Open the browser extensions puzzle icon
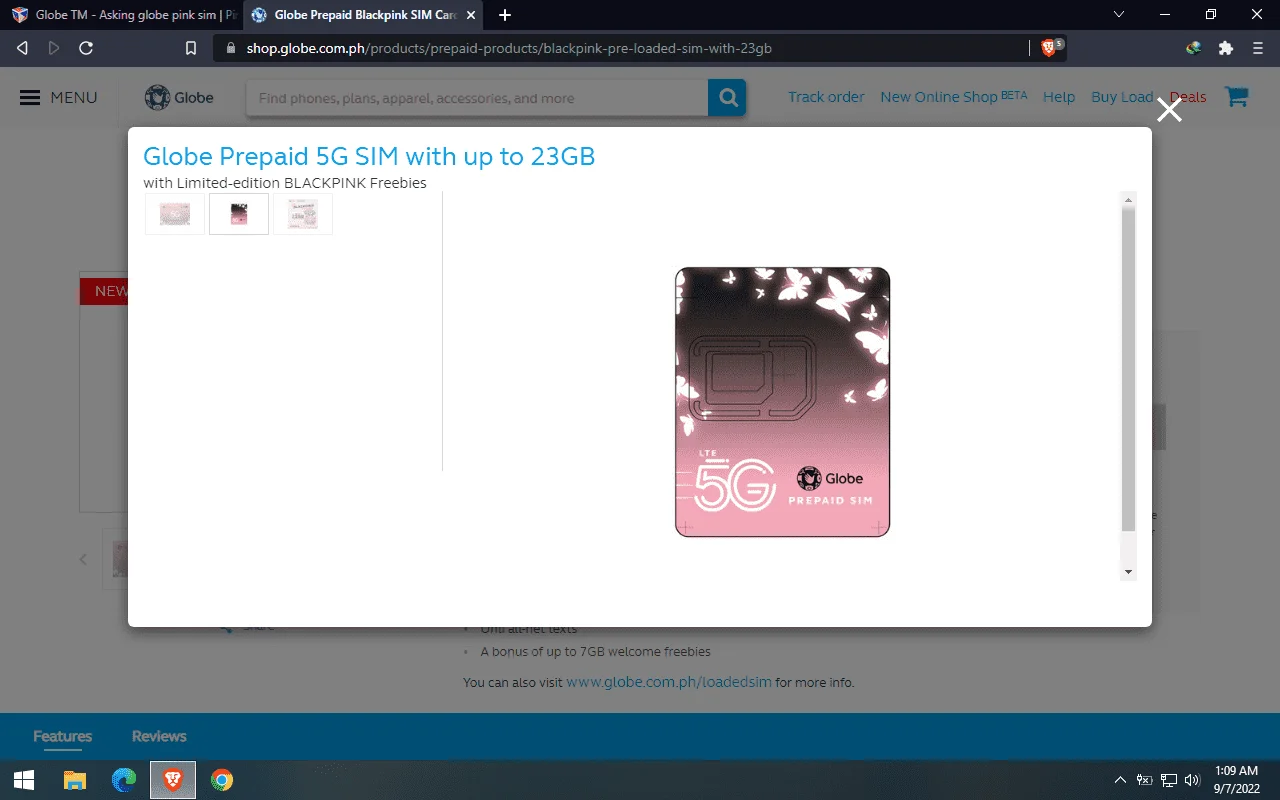This screenshot has height=800, width=1280. (x=1225, y=48)
